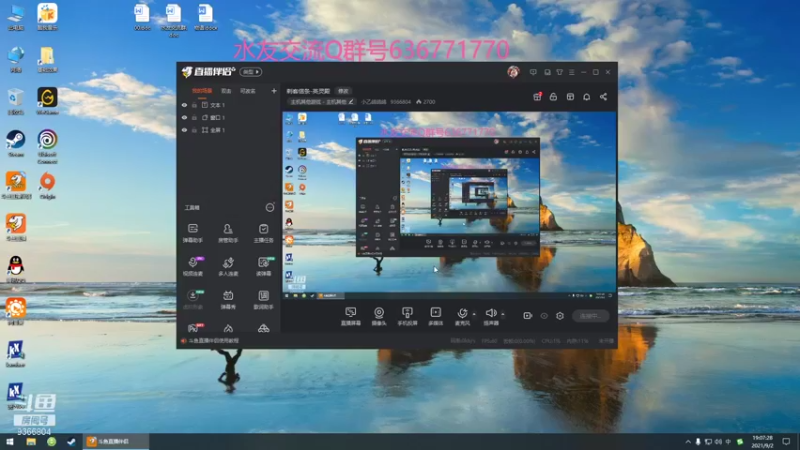Collapse the 工具箱 toolbox panel
This screenshot has width=800, height=450.
pyautogui.click(x=269, y=207)
